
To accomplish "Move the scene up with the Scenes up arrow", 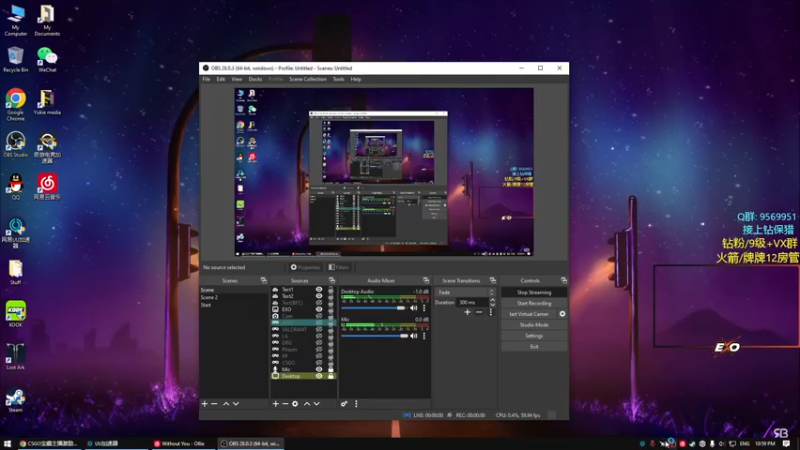I will (x=226, y=404).
